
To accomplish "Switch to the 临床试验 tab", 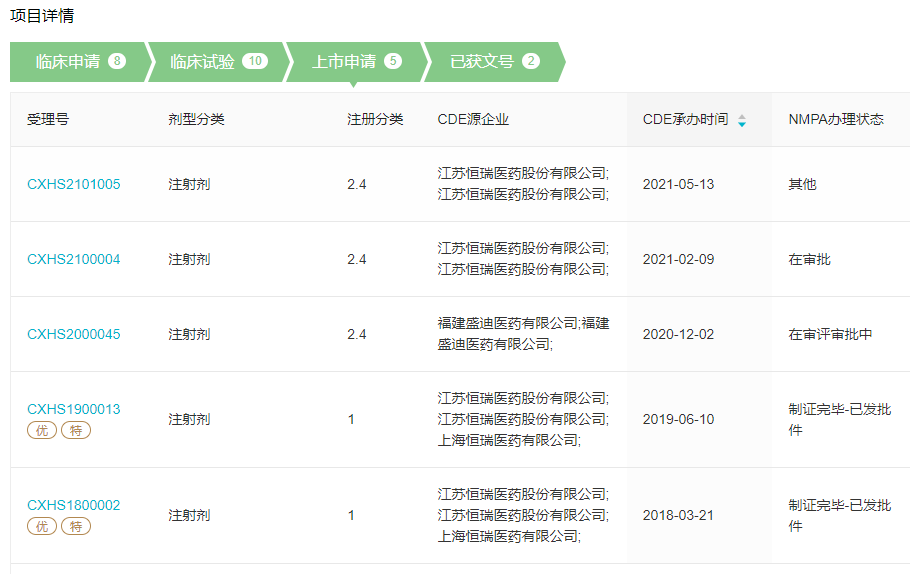I will [x=218, y=62].
